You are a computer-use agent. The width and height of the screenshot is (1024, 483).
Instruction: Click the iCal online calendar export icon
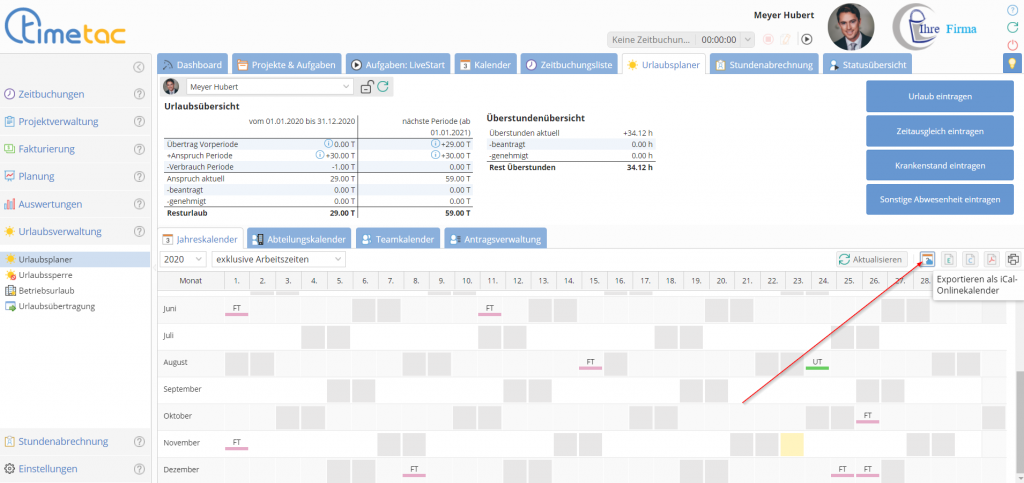(x=927, y=259)
